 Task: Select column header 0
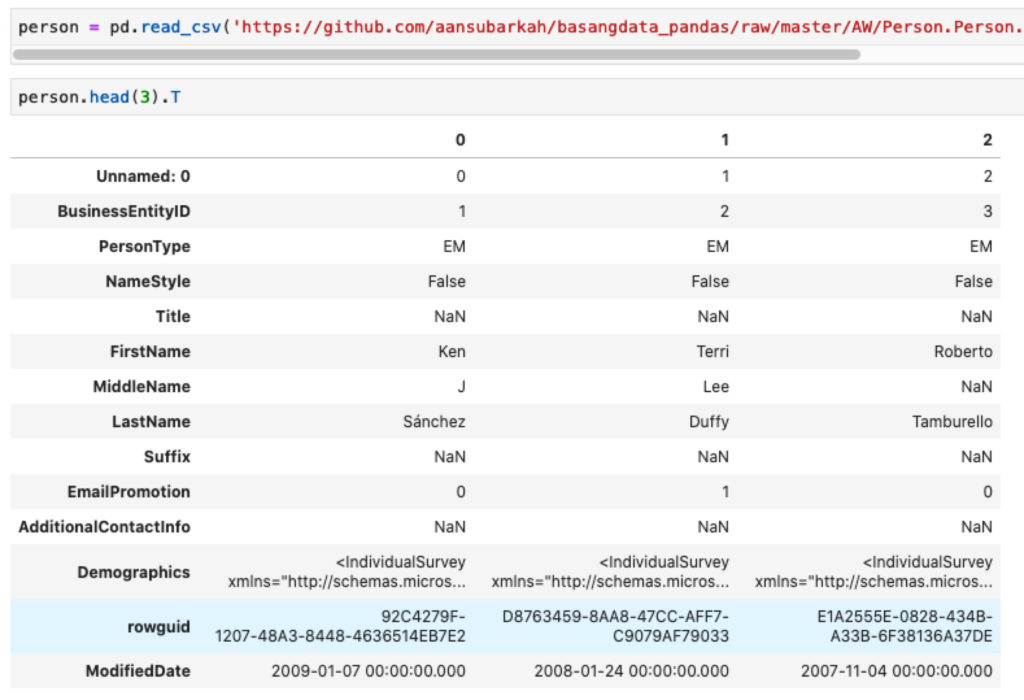point(460,140)
